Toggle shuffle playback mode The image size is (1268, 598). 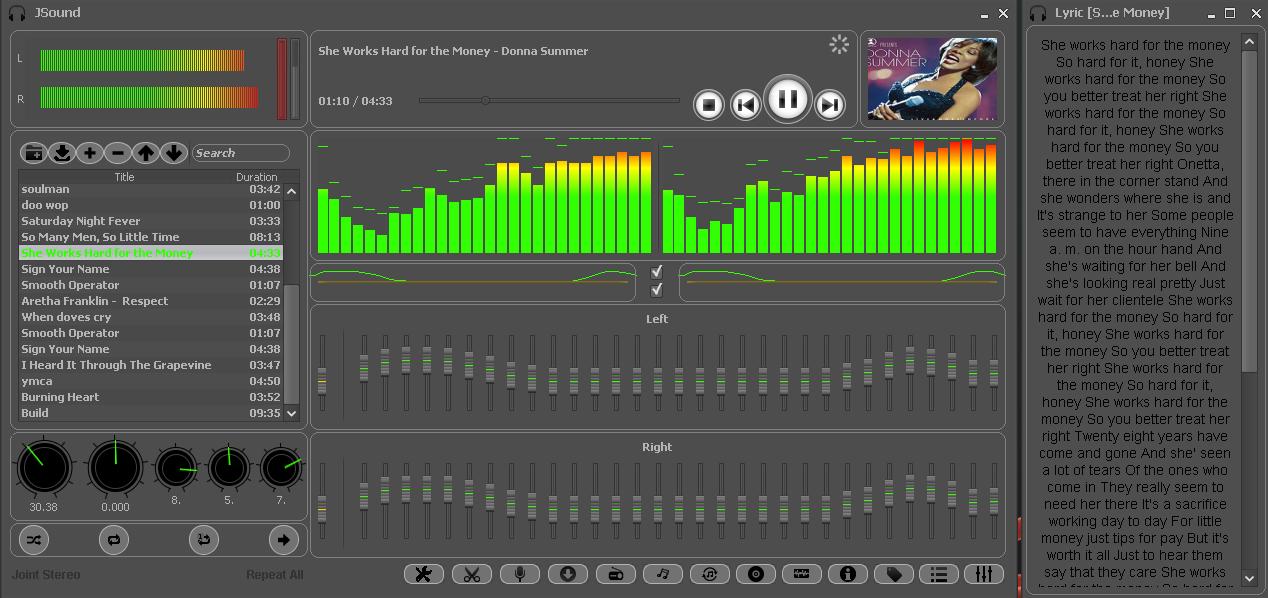(34, 540)
